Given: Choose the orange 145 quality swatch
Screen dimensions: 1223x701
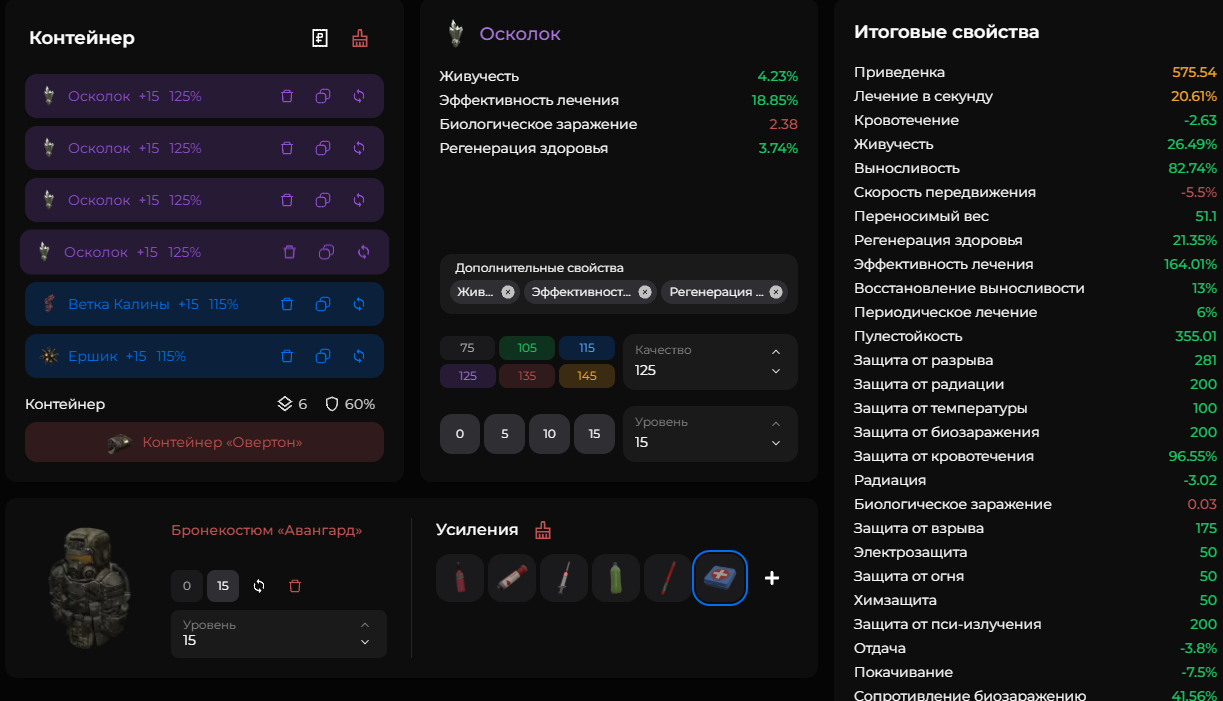Looking at the screenshot, I should (x=587, y=376).
